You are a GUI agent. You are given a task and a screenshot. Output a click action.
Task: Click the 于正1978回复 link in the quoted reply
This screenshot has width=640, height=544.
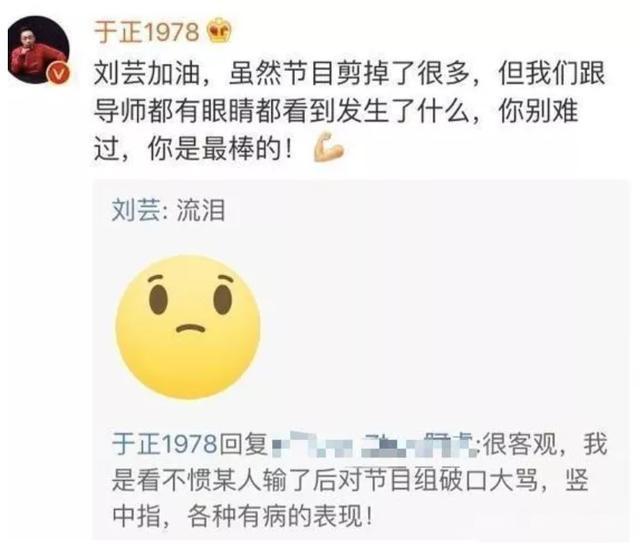click(190, 444)
